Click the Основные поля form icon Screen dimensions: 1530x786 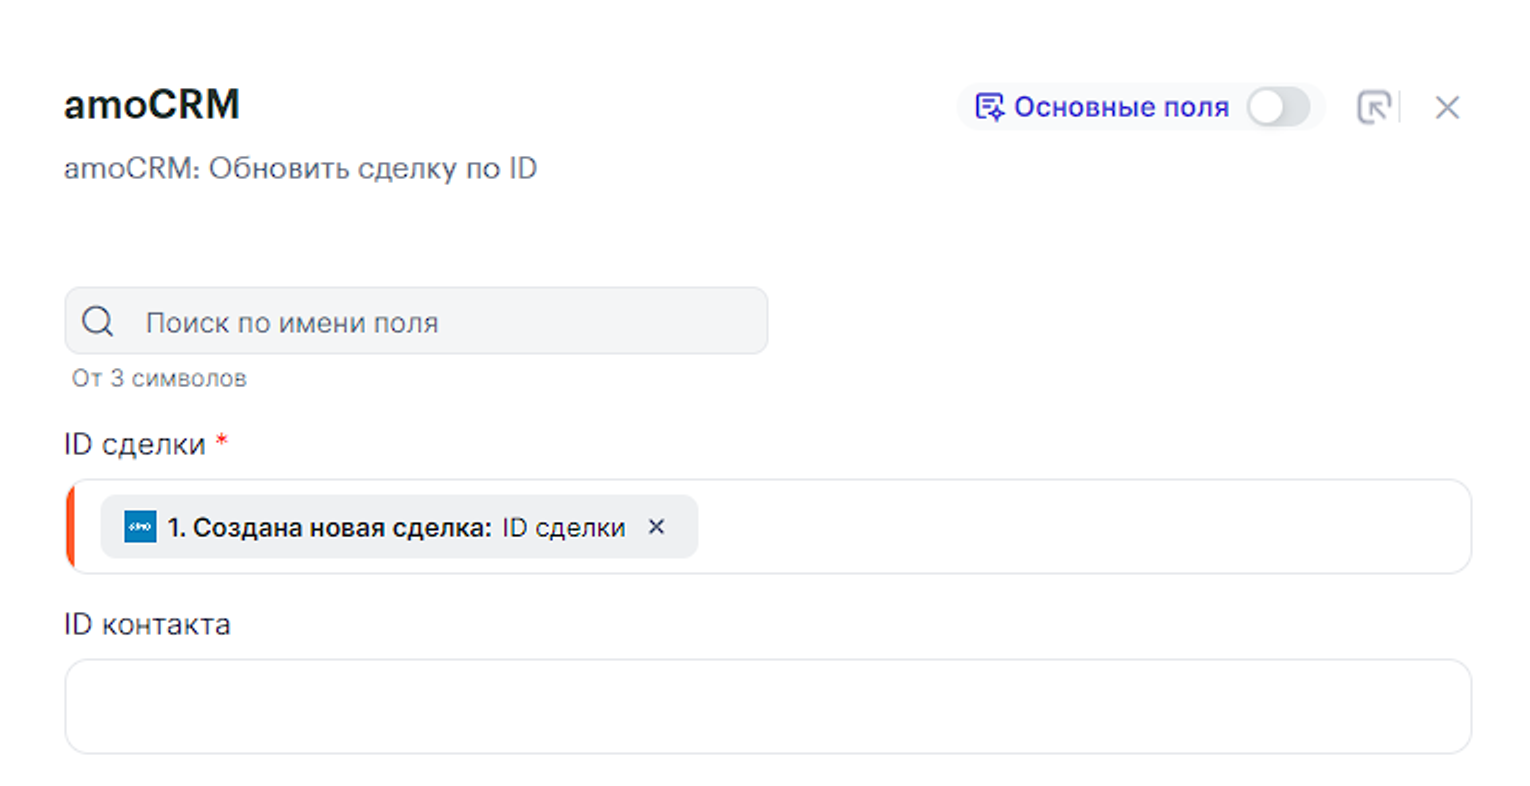[988, 107]
